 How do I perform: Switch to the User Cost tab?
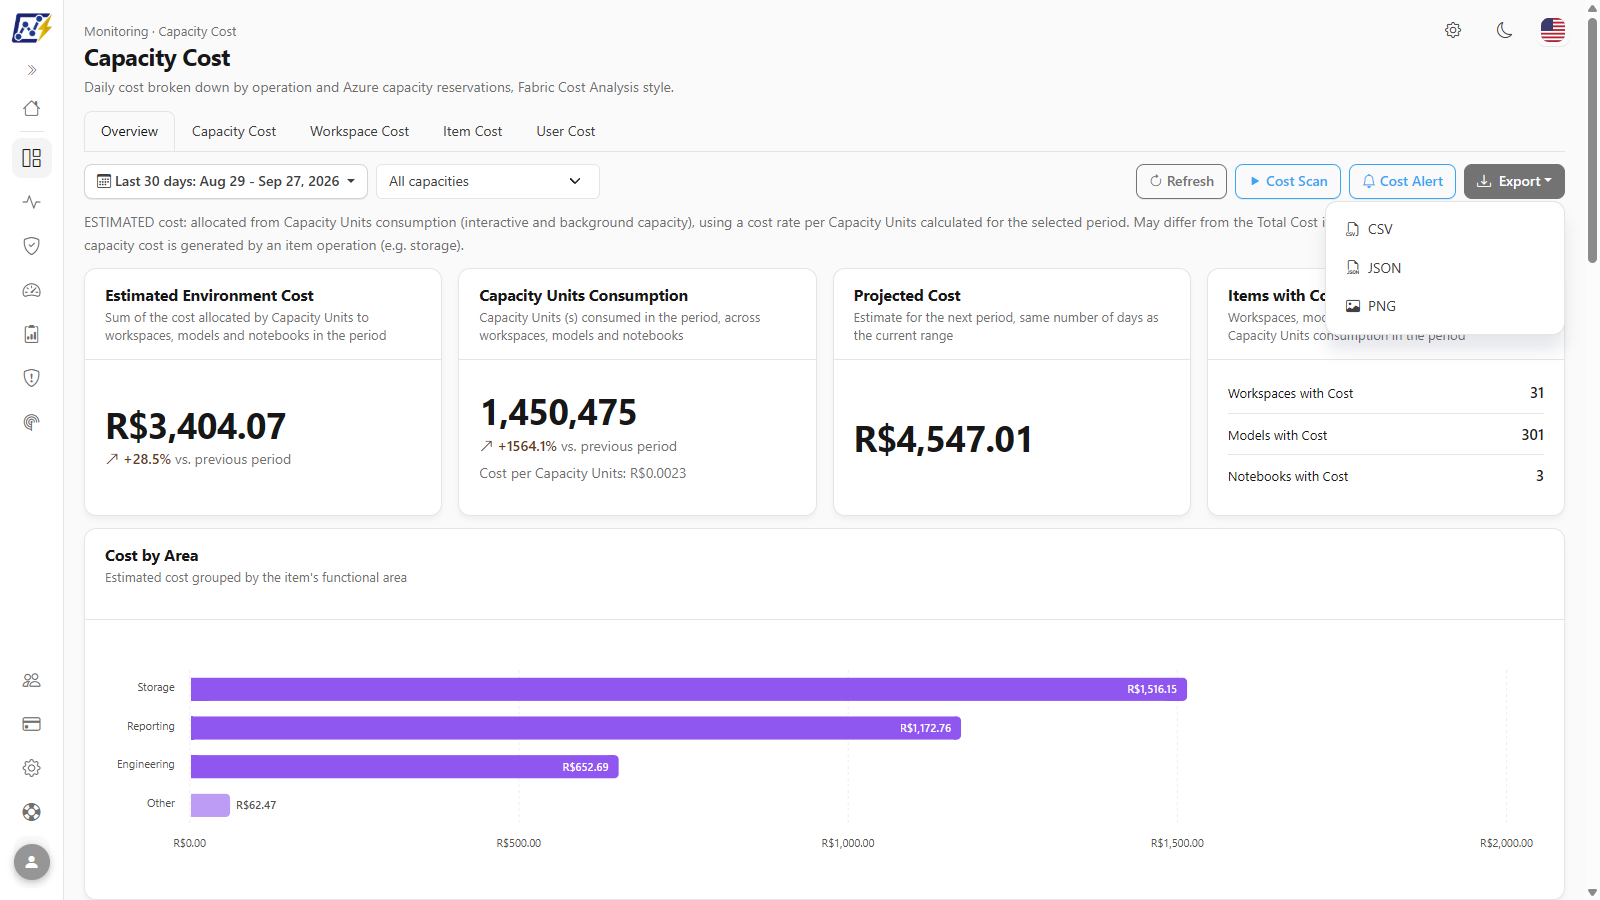tap(566, 131)
